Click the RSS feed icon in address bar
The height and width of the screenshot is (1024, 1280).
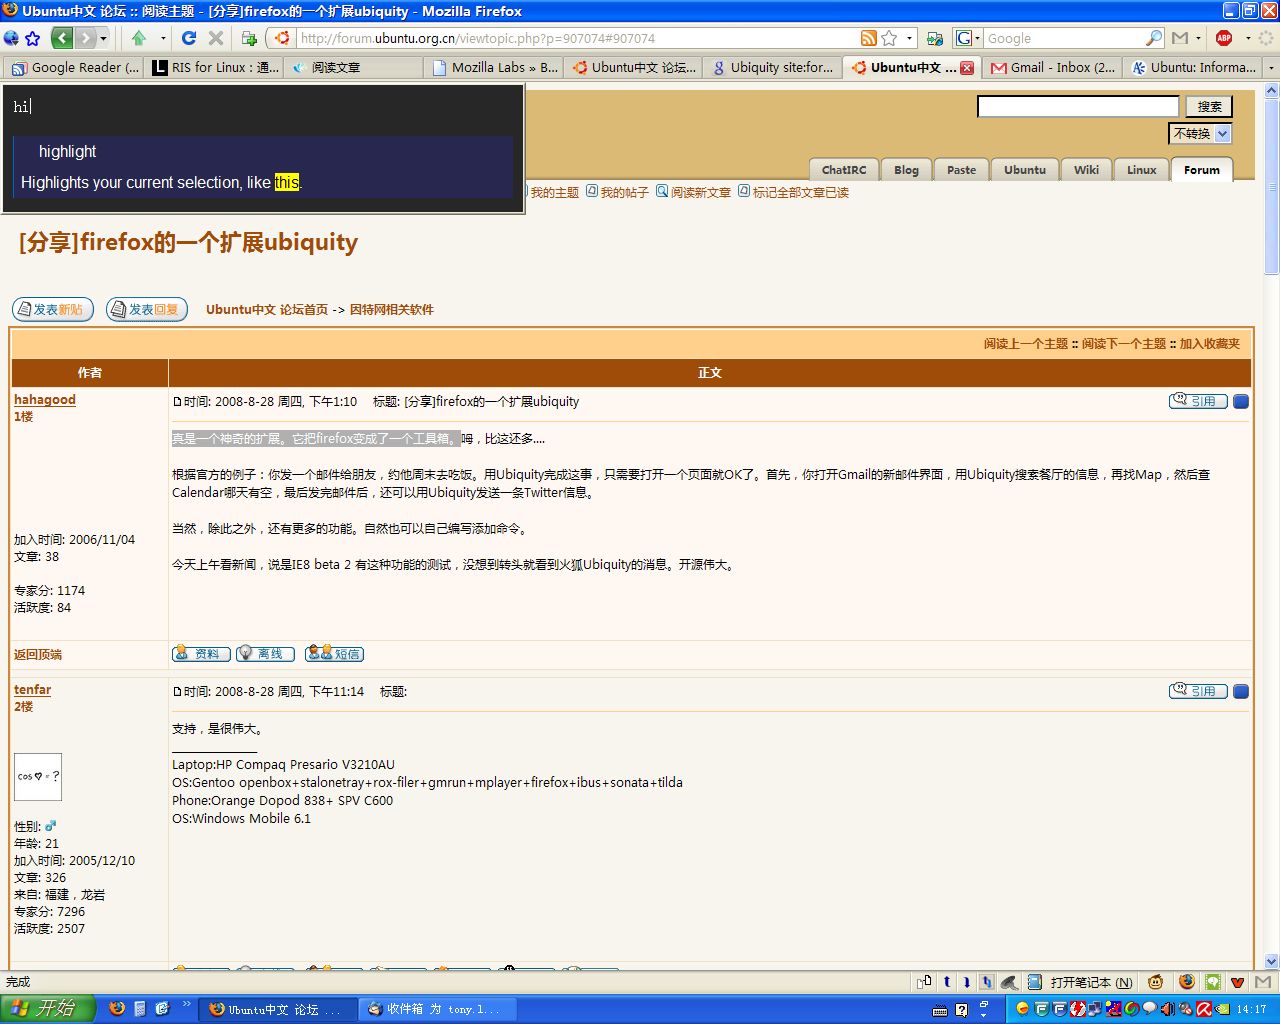click(x=868, y=38)
